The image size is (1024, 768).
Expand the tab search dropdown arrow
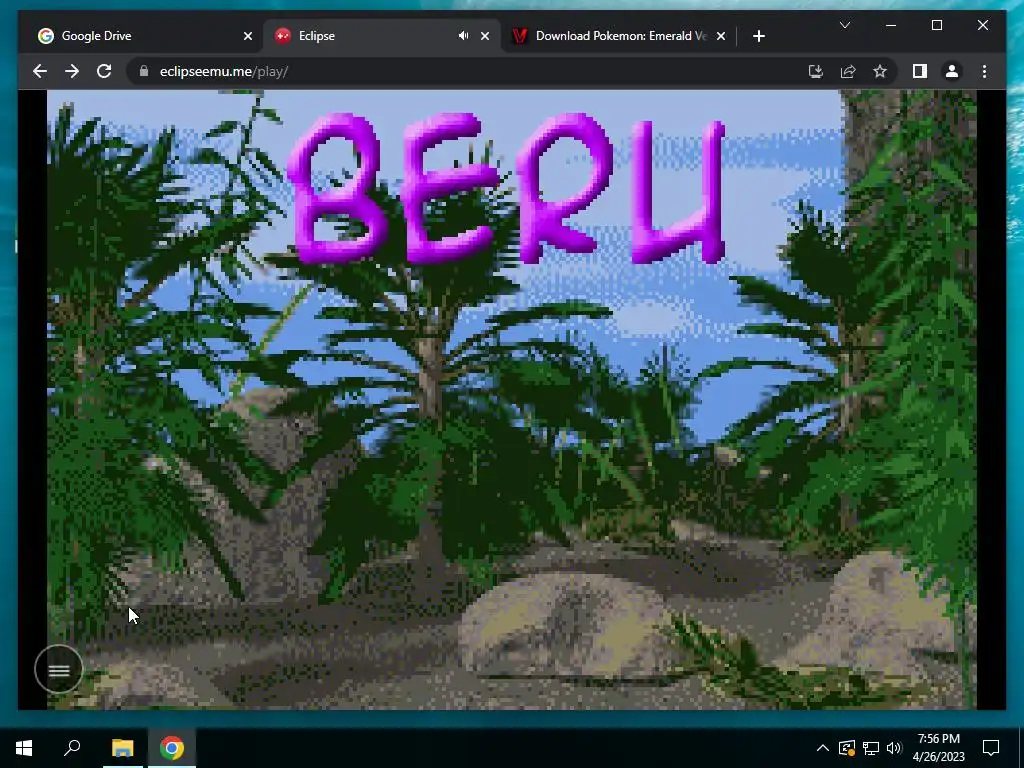click(x=844, y=25)
